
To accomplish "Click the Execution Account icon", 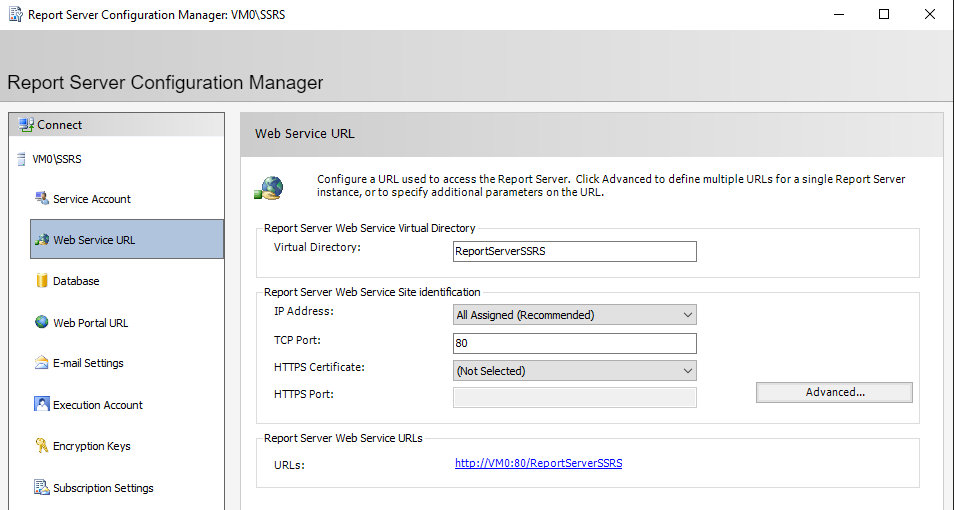I will point(41,404).
